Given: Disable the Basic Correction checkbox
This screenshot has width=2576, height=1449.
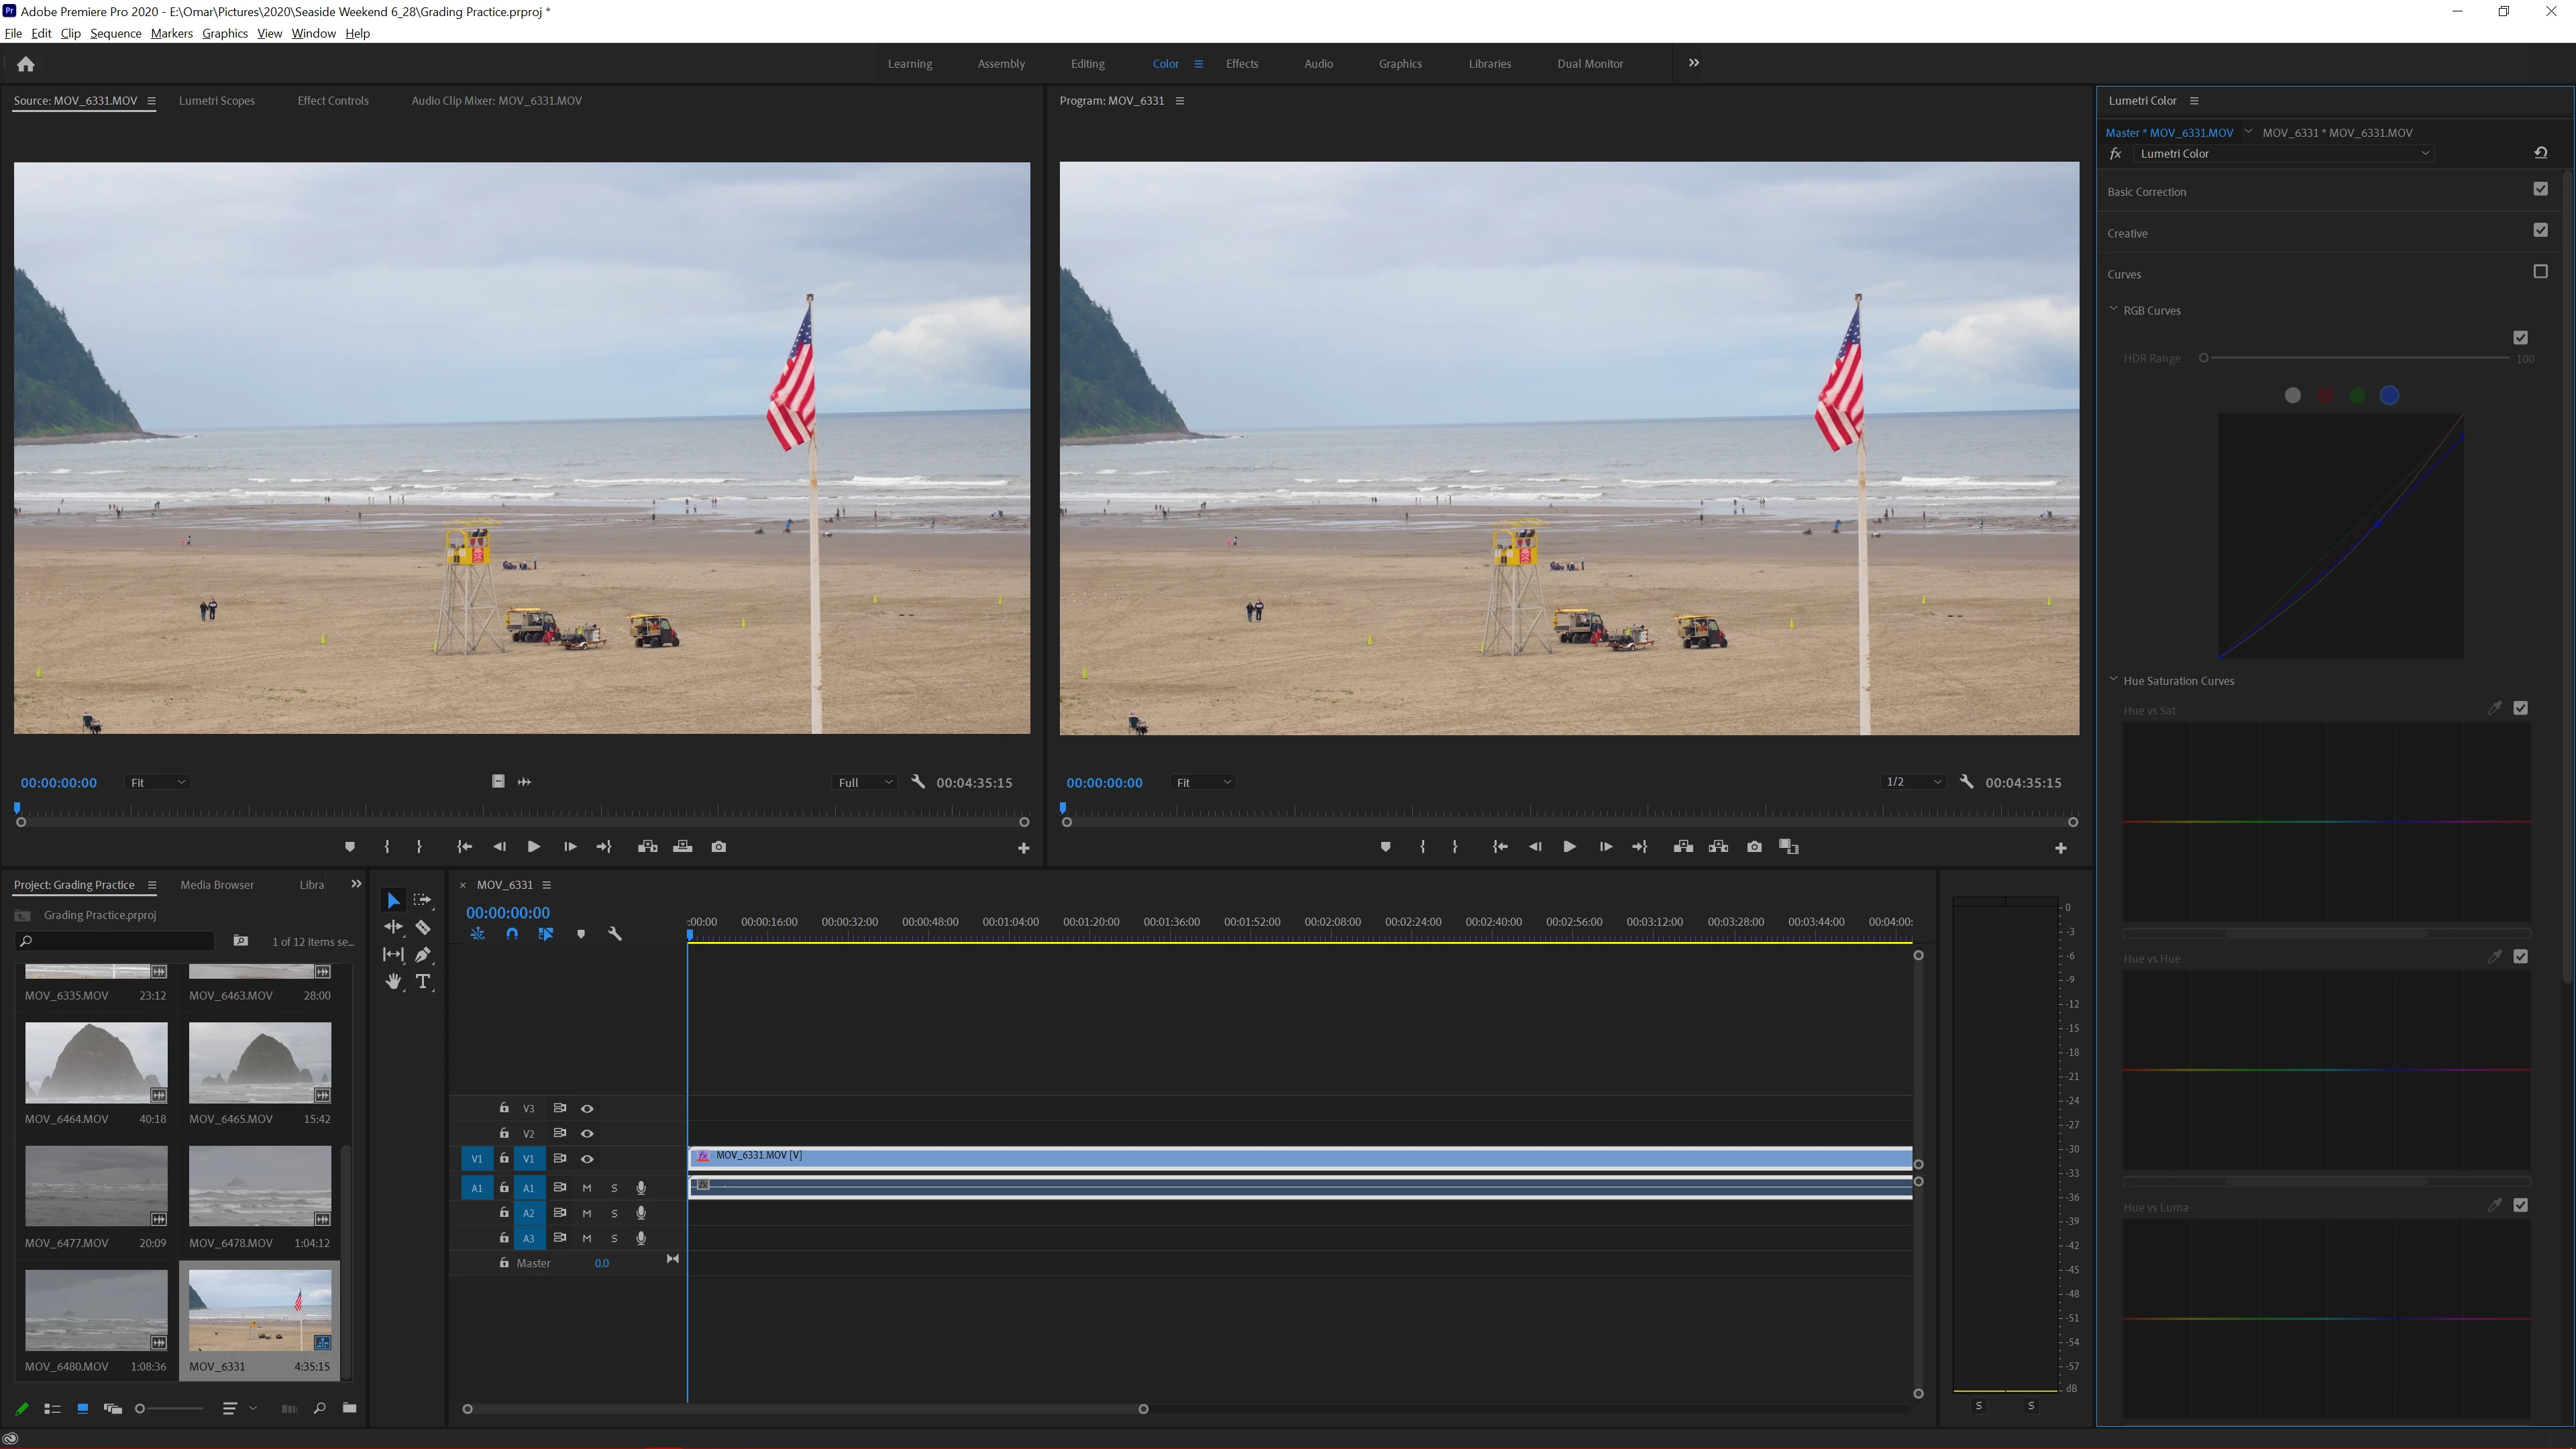Looking at the screenshot, I should point(2540,189).
